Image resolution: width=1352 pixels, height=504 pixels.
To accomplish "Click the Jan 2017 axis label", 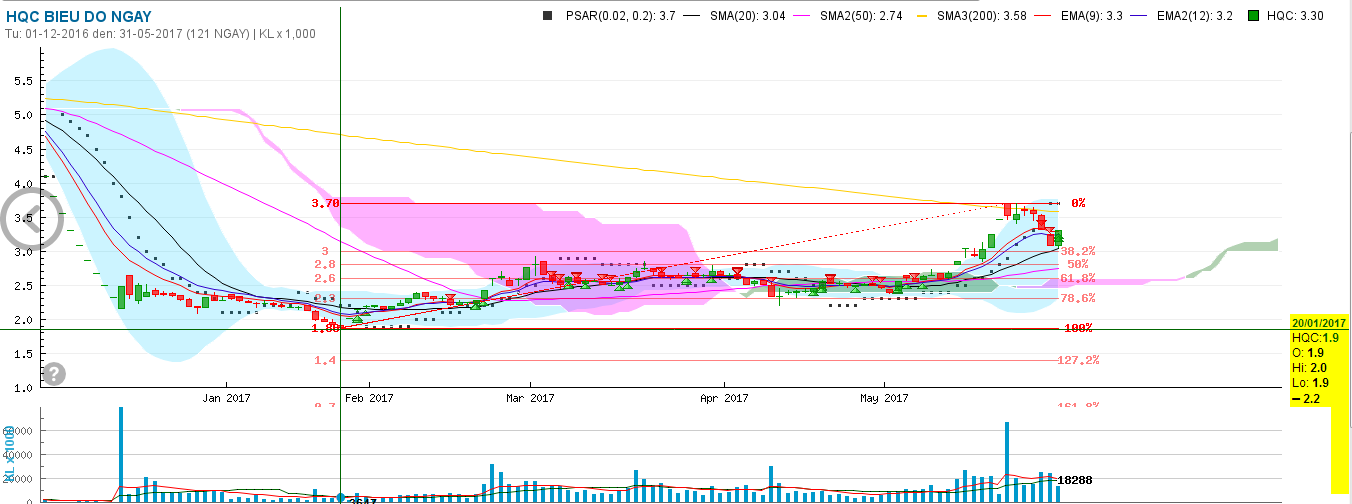I will click(226, 398).
